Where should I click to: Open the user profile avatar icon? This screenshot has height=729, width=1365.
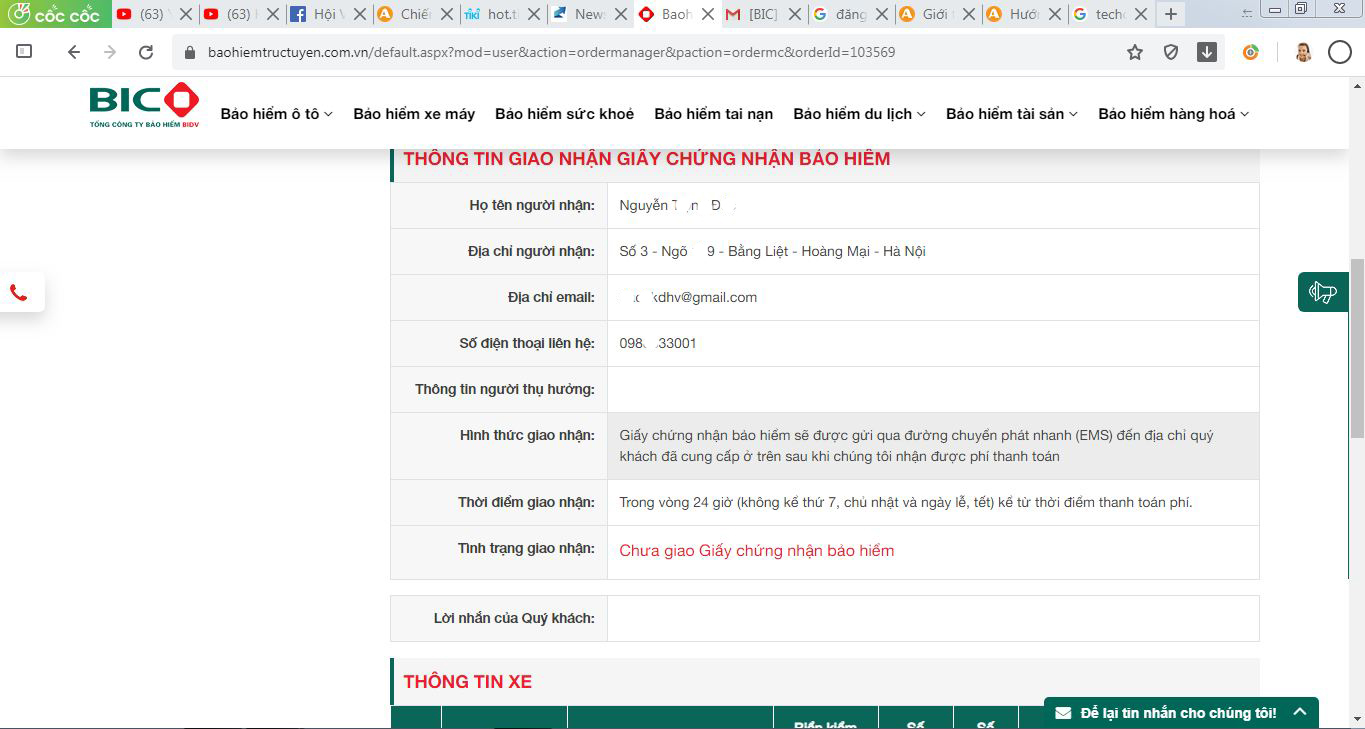[x=1303, y=52]
